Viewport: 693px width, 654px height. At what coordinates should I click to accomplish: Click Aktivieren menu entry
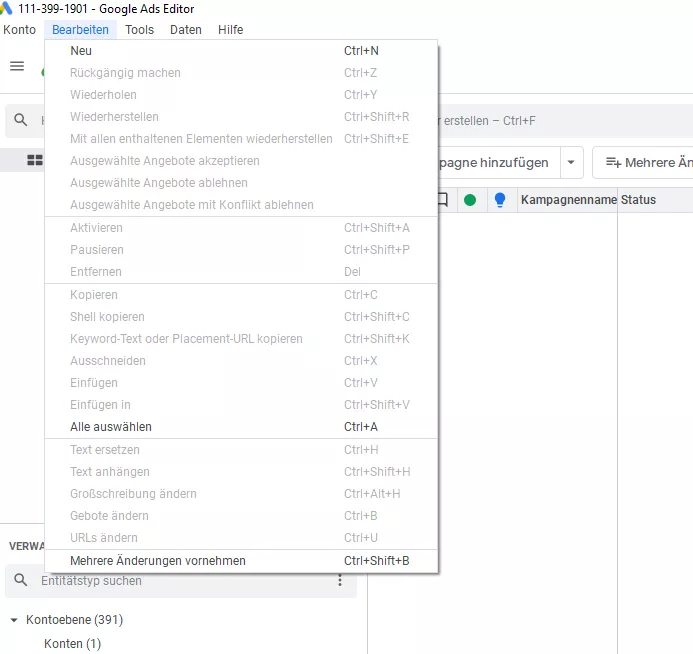tap(241, 228)
